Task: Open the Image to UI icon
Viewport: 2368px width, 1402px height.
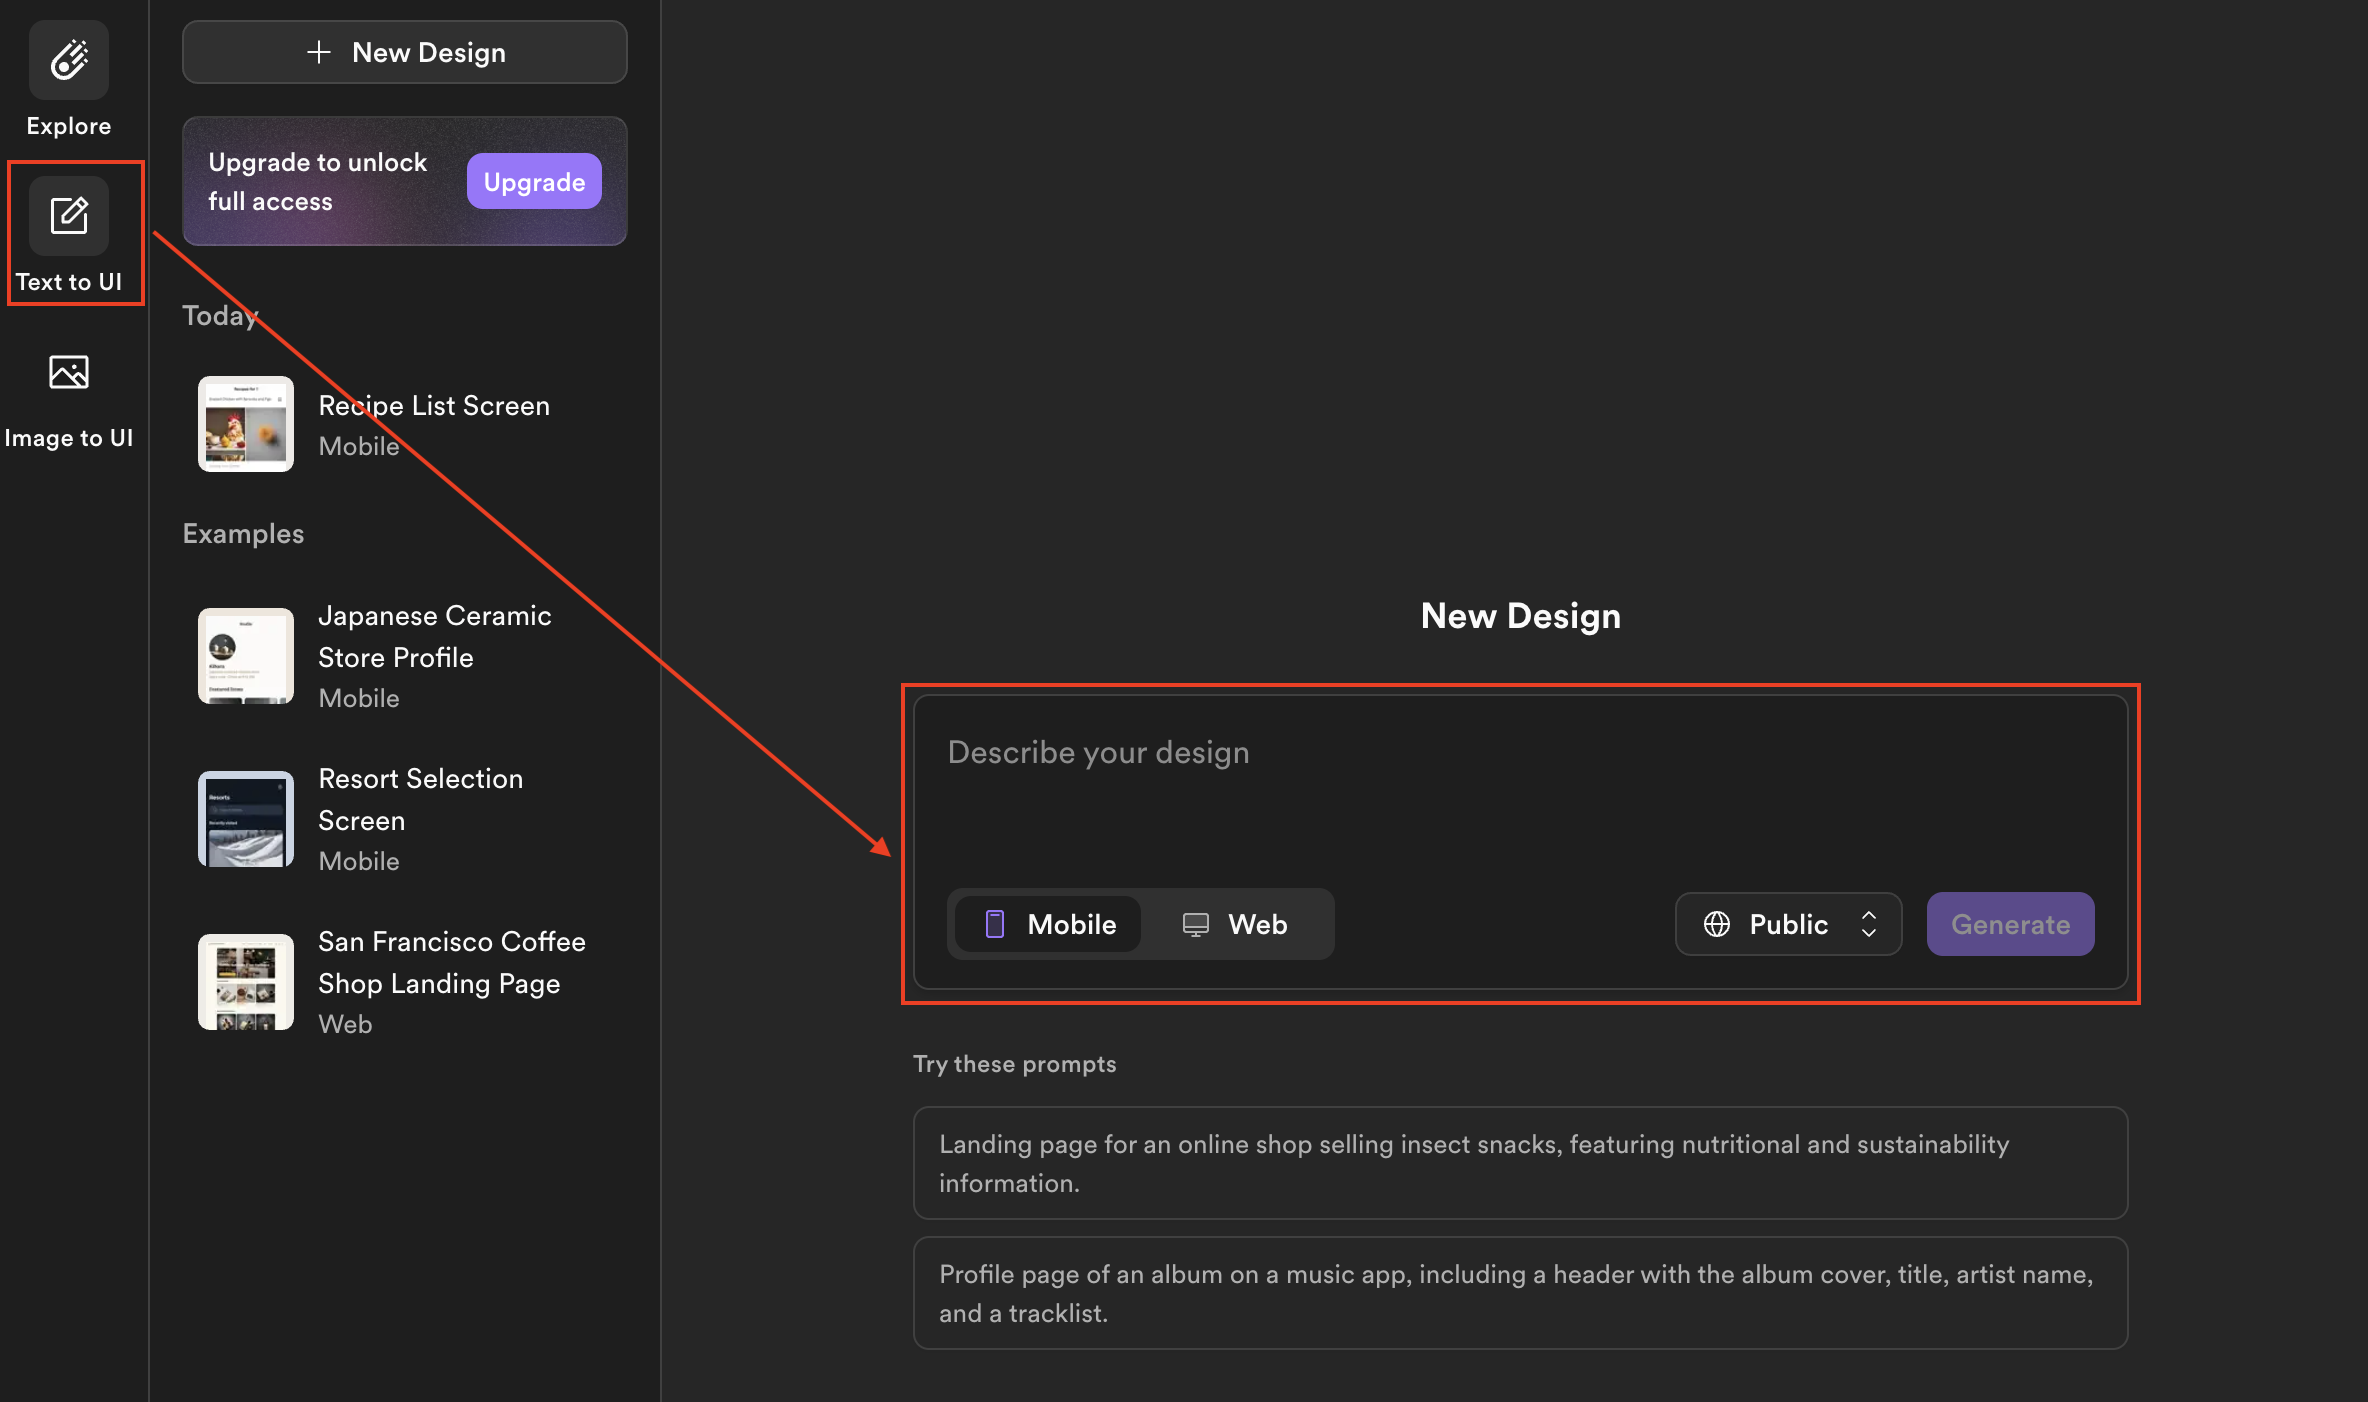Action: (x=68, y=372)
